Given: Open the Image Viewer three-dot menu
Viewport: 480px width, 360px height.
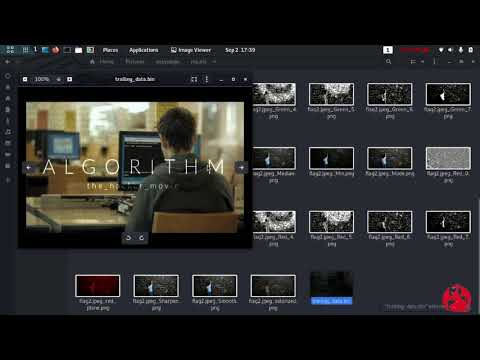Looking at the screenshot, I should [207, 79].
